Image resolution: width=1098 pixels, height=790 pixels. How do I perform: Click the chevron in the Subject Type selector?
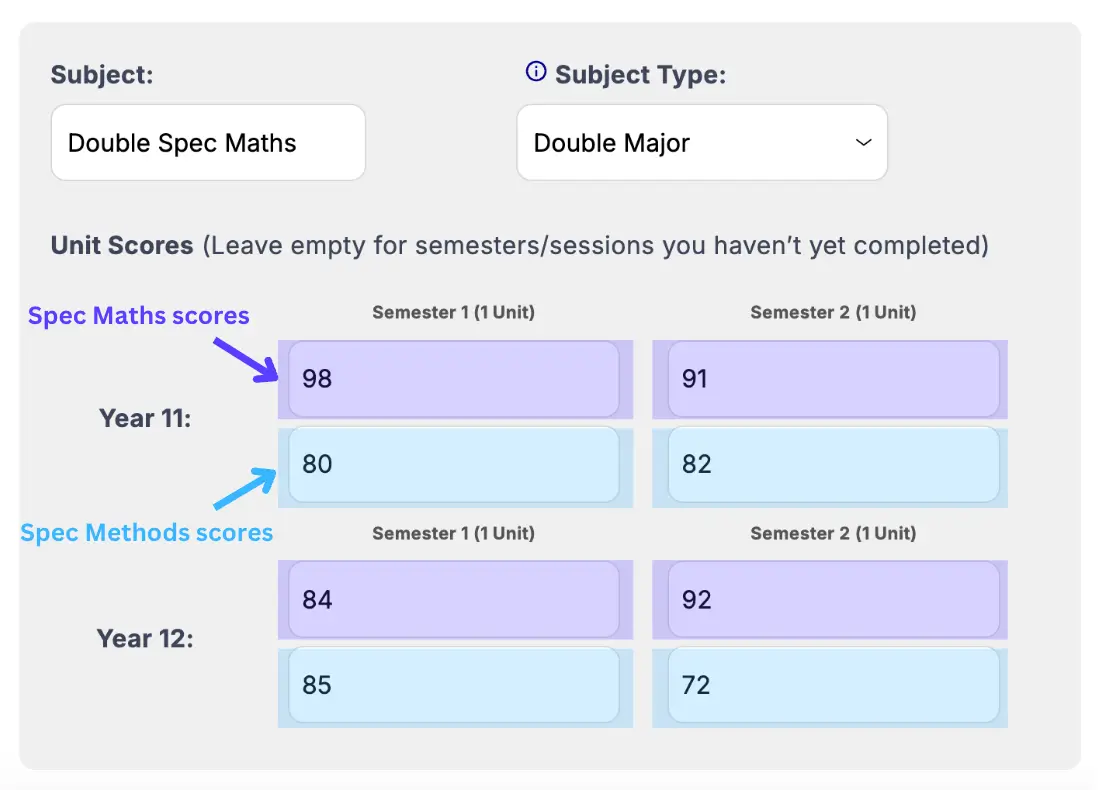click(x=863, y=143)
